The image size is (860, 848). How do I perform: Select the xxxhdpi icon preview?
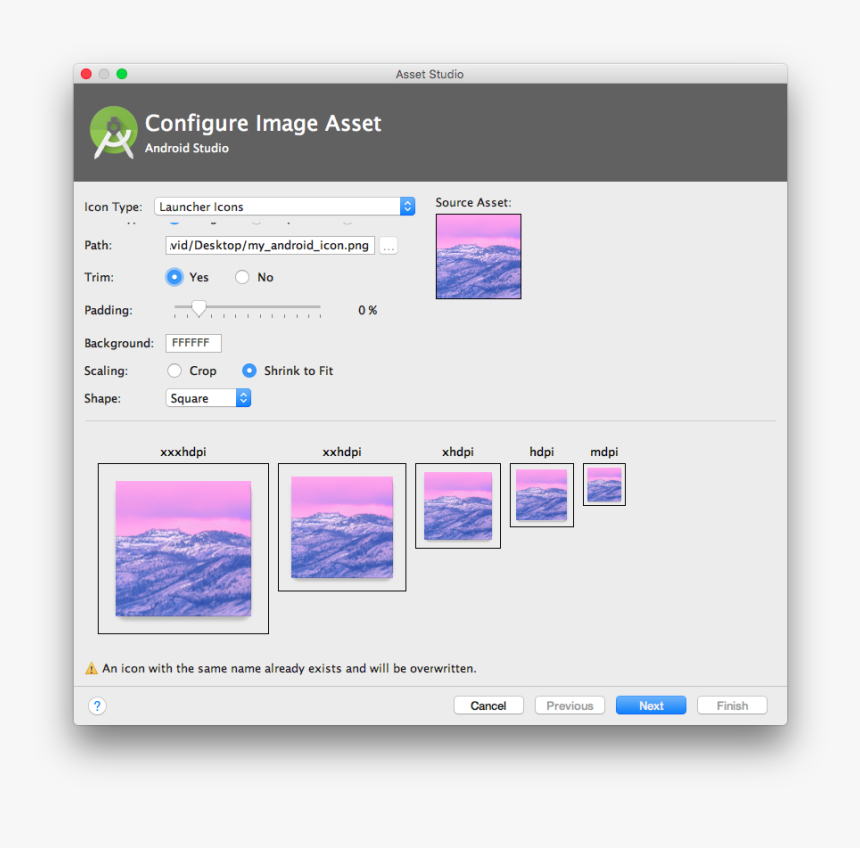click(183, 549)
